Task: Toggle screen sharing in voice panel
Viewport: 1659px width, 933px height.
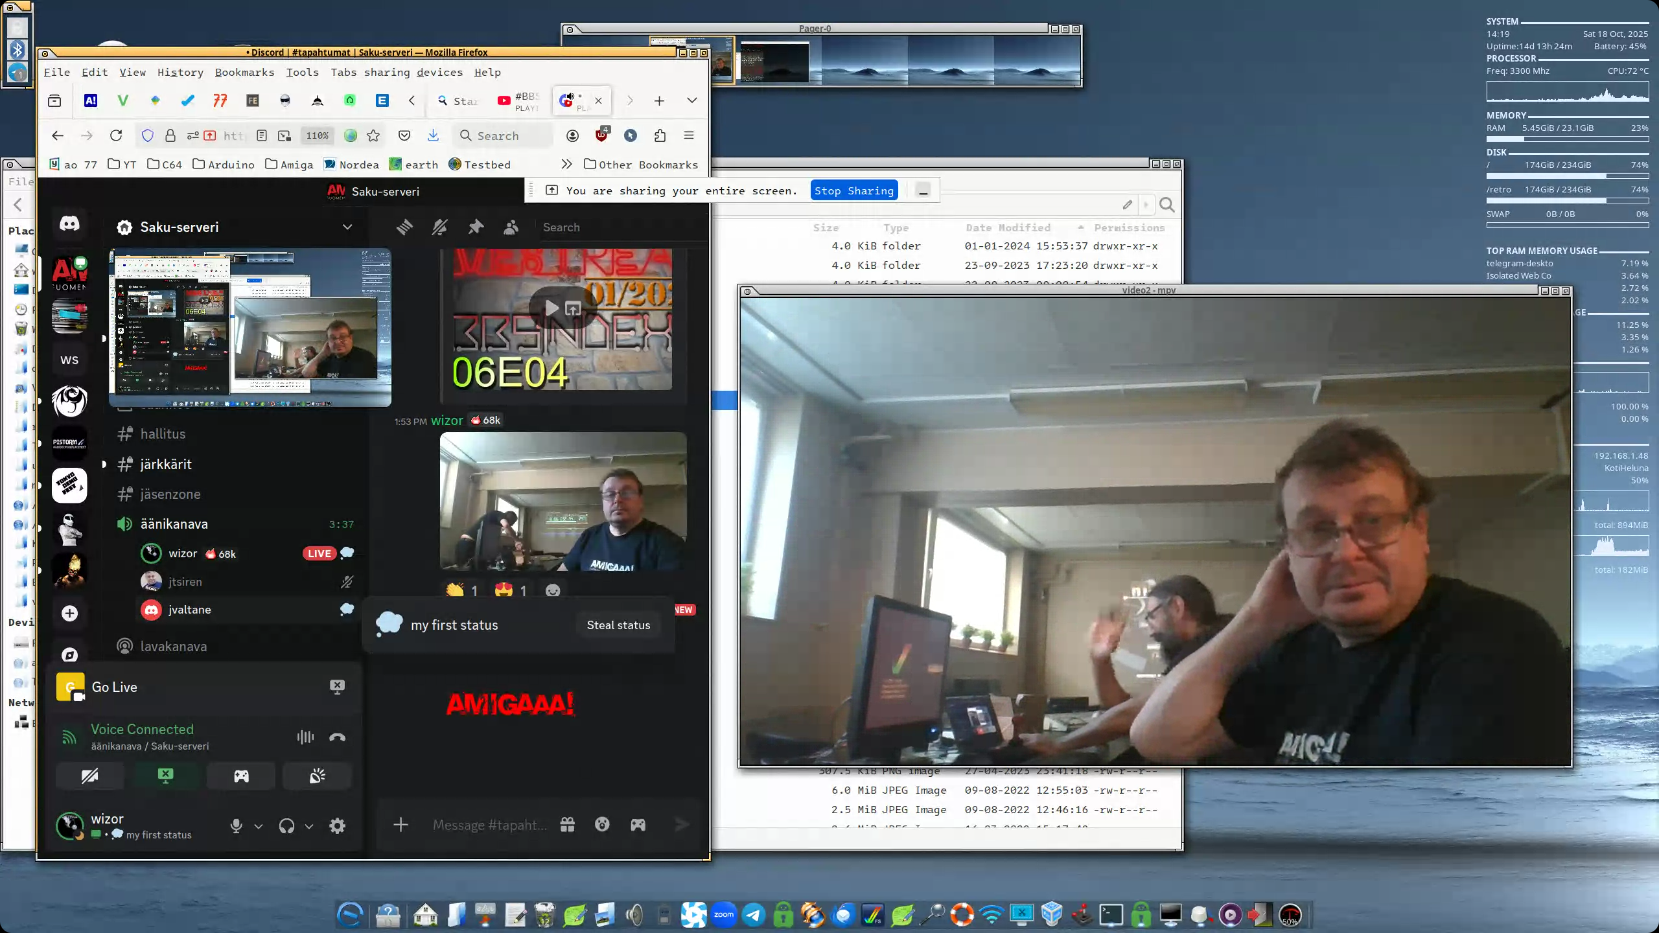Action: 166,776
